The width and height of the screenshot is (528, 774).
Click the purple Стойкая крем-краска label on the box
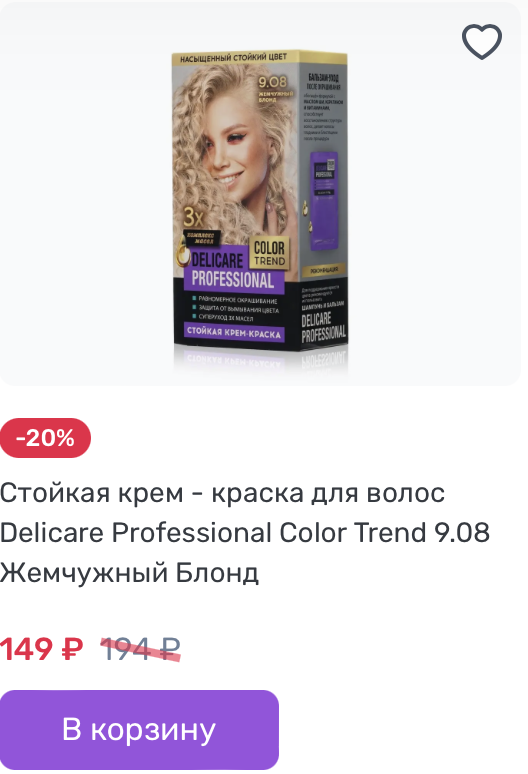[234, 332]
